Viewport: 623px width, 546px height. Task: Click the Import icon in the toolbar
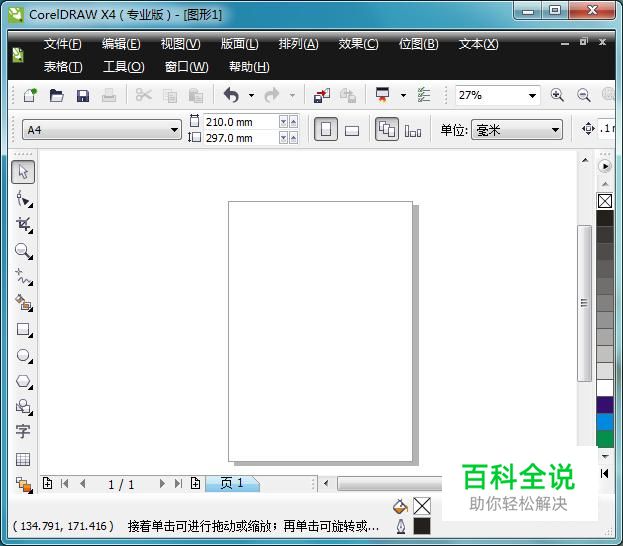pyautogui.click(x=321, y=96)
